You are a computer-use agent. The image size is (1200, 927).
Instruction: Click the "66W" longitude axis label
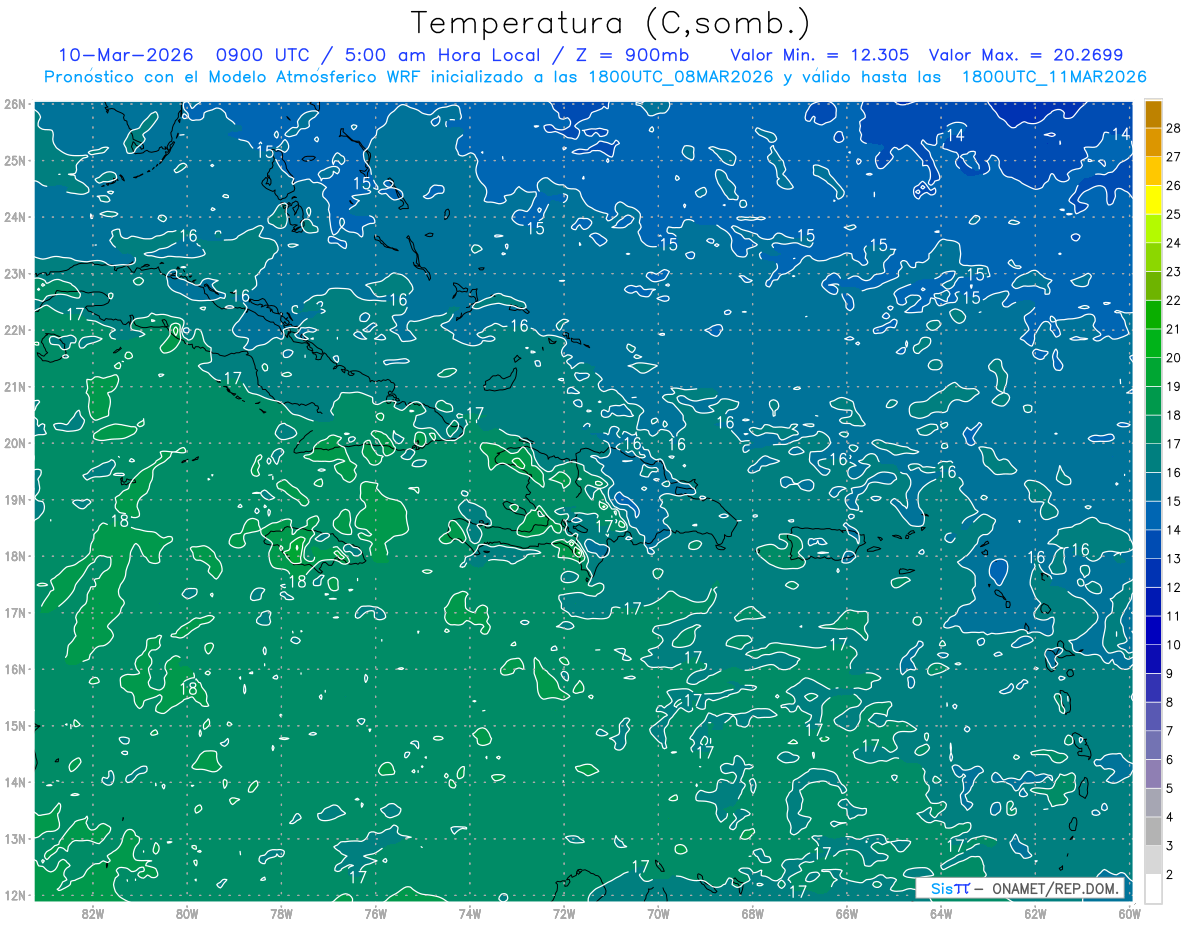(847, 913)
